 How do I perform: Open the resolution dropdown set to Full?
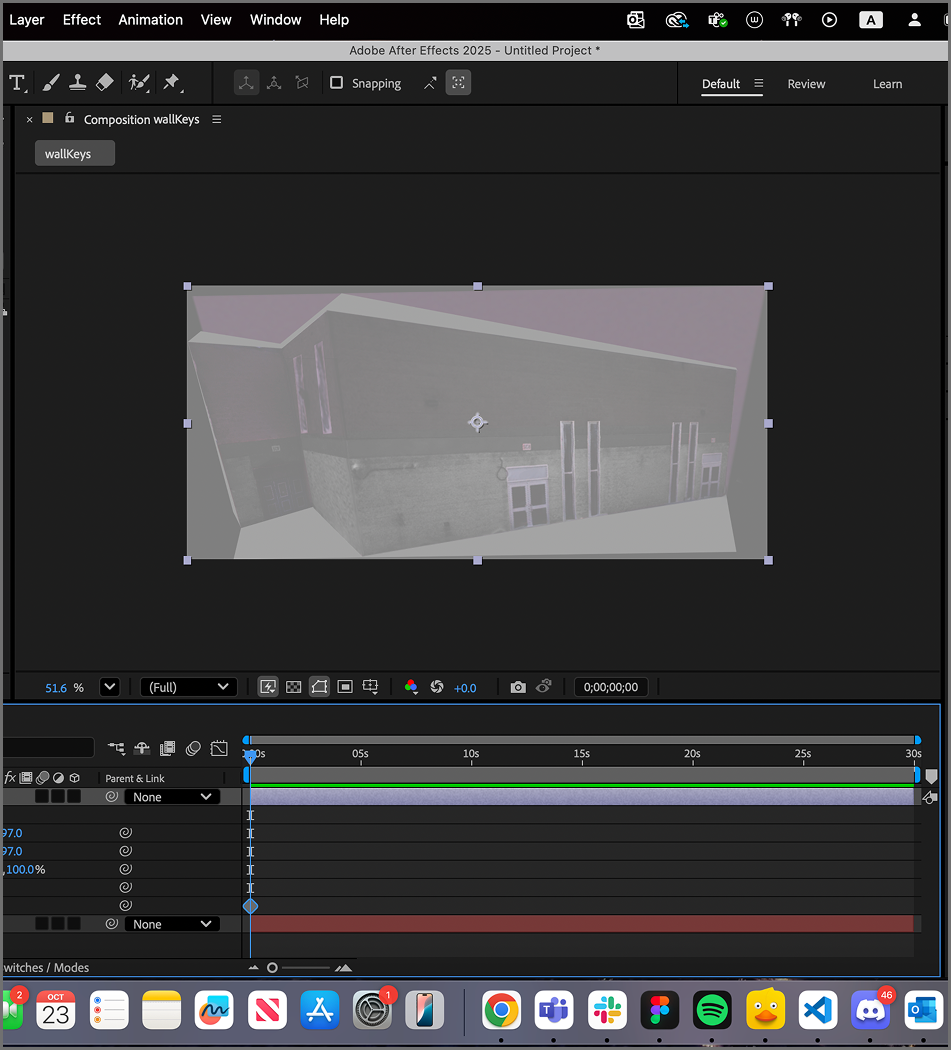coord(188,687)
